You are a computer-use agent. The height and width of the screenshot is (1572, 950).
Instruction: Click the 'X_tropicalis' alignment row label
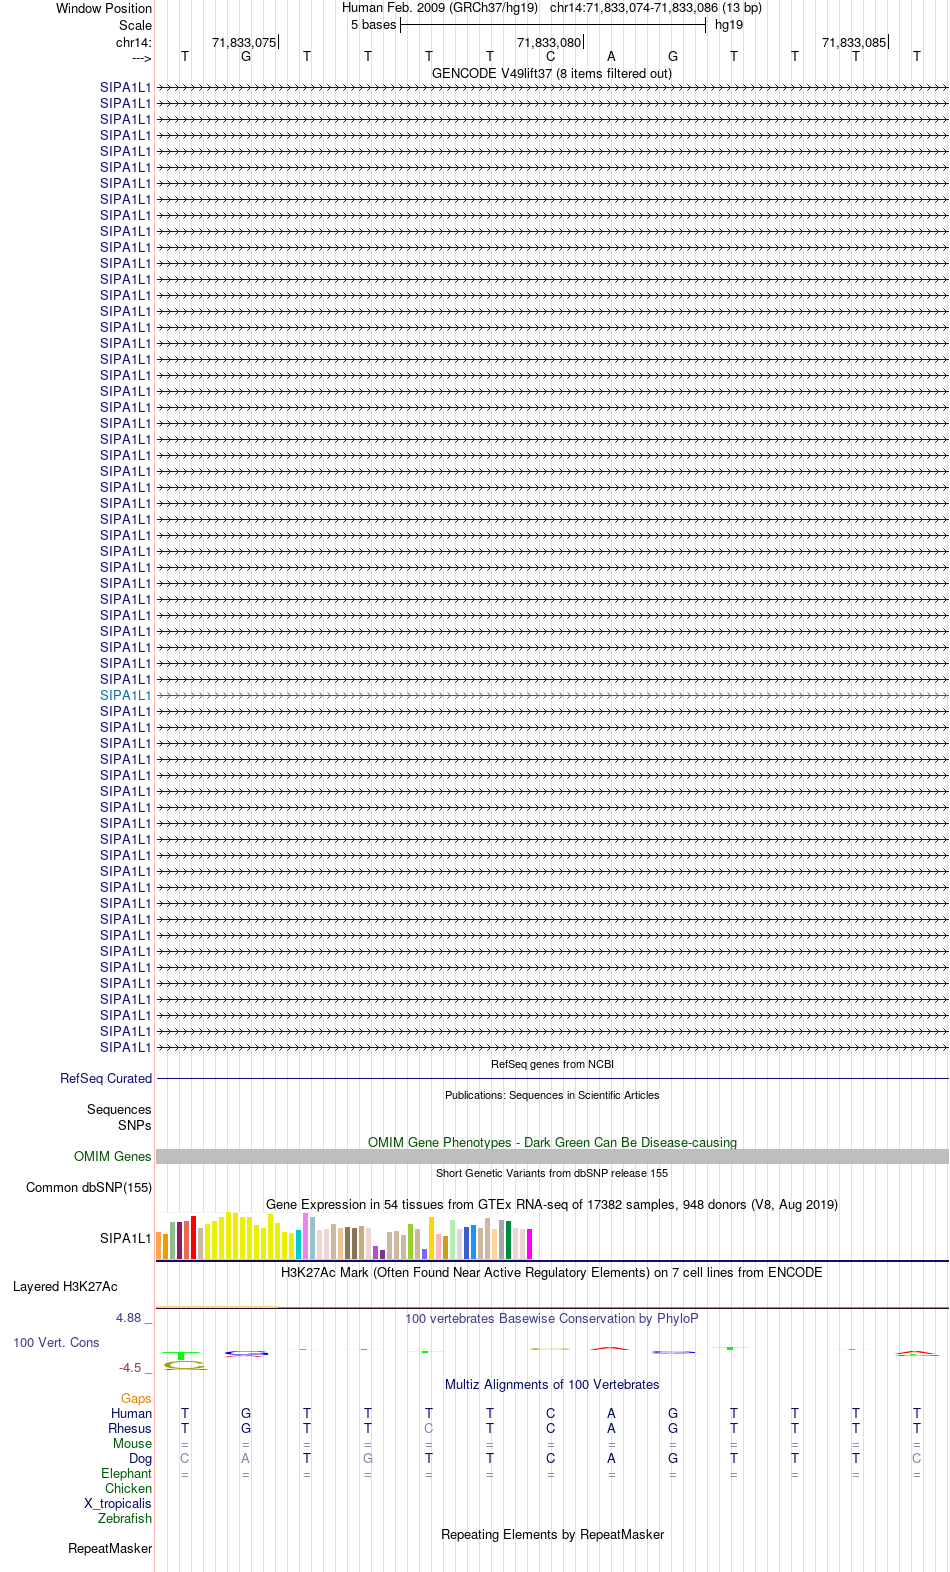(x=118, y=1504)
